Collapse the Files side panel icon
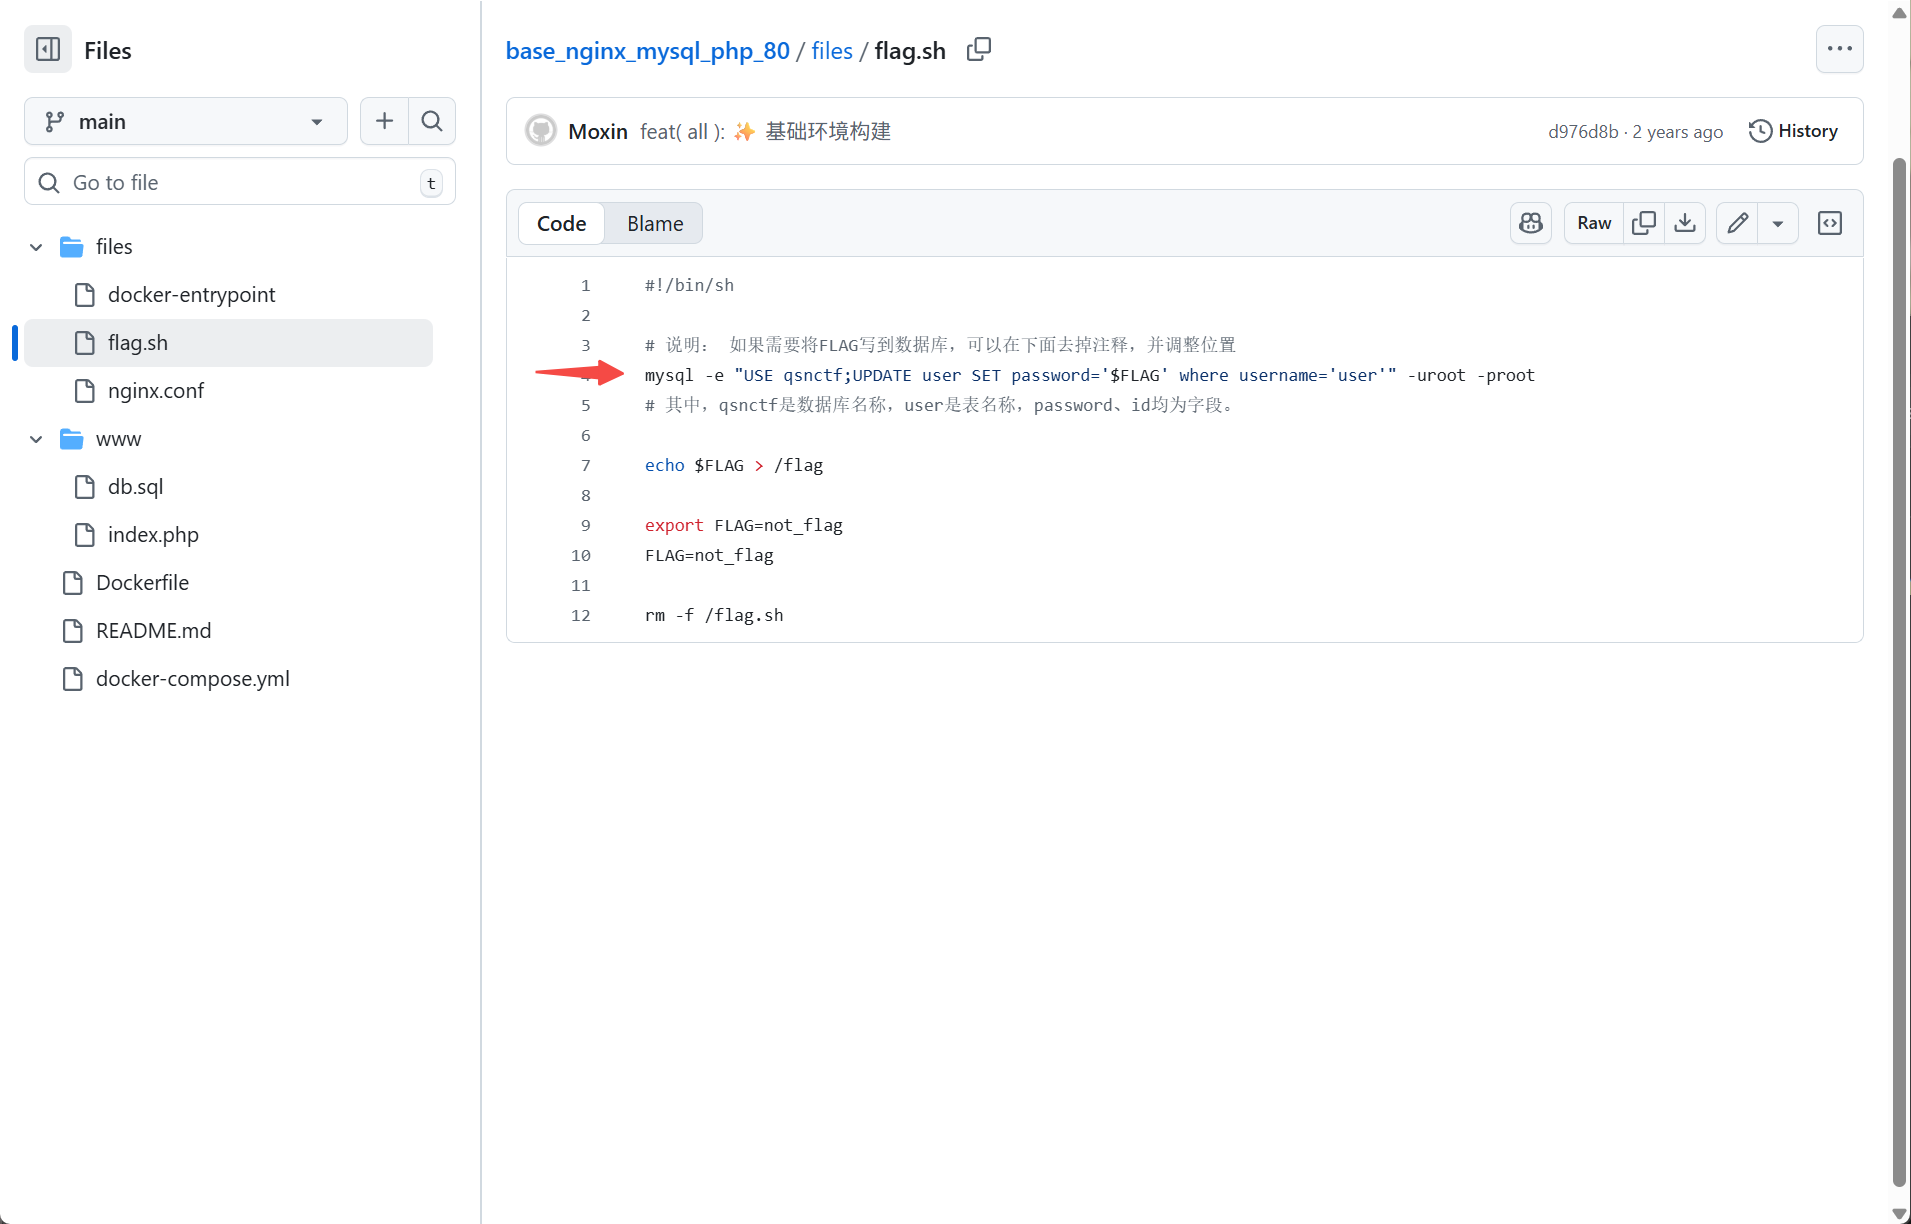 [48, 49]
